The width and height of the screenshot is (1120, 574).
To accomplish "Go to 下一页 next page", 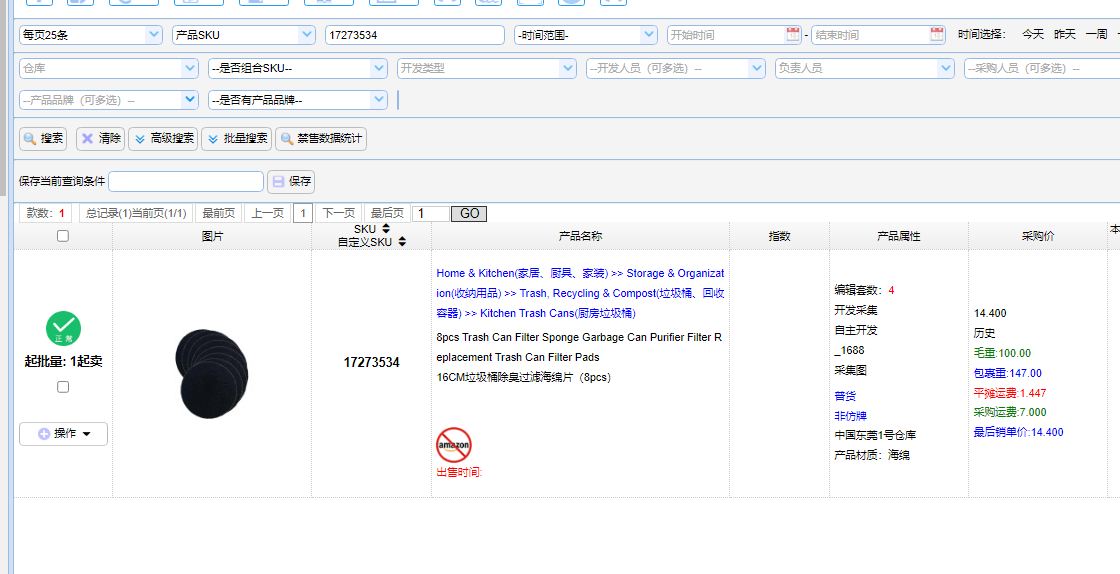I will click(339, 213).
